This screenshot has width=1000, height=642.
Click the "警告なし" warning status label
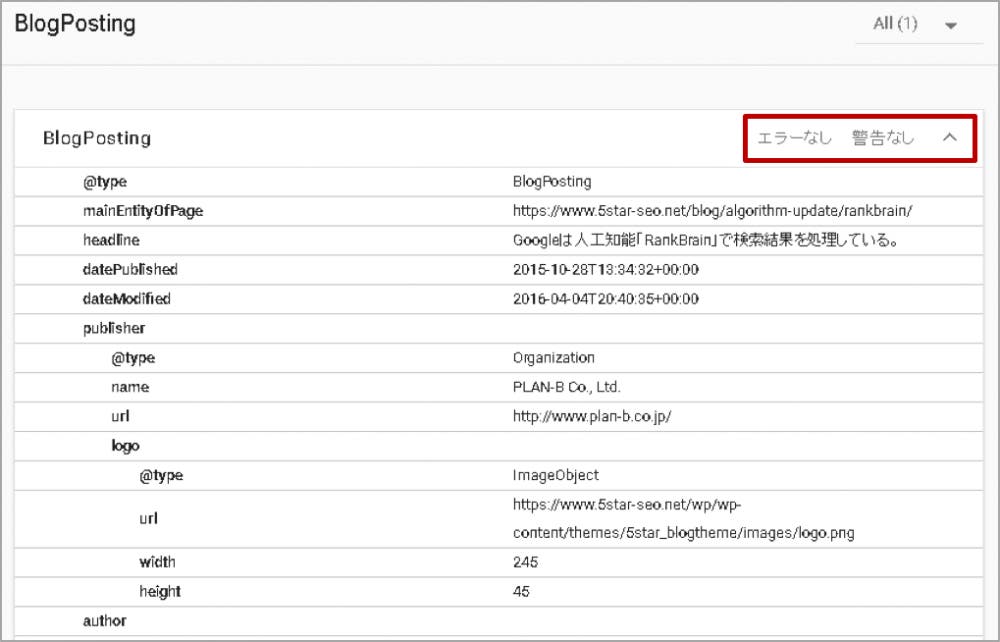click(883, 138)
